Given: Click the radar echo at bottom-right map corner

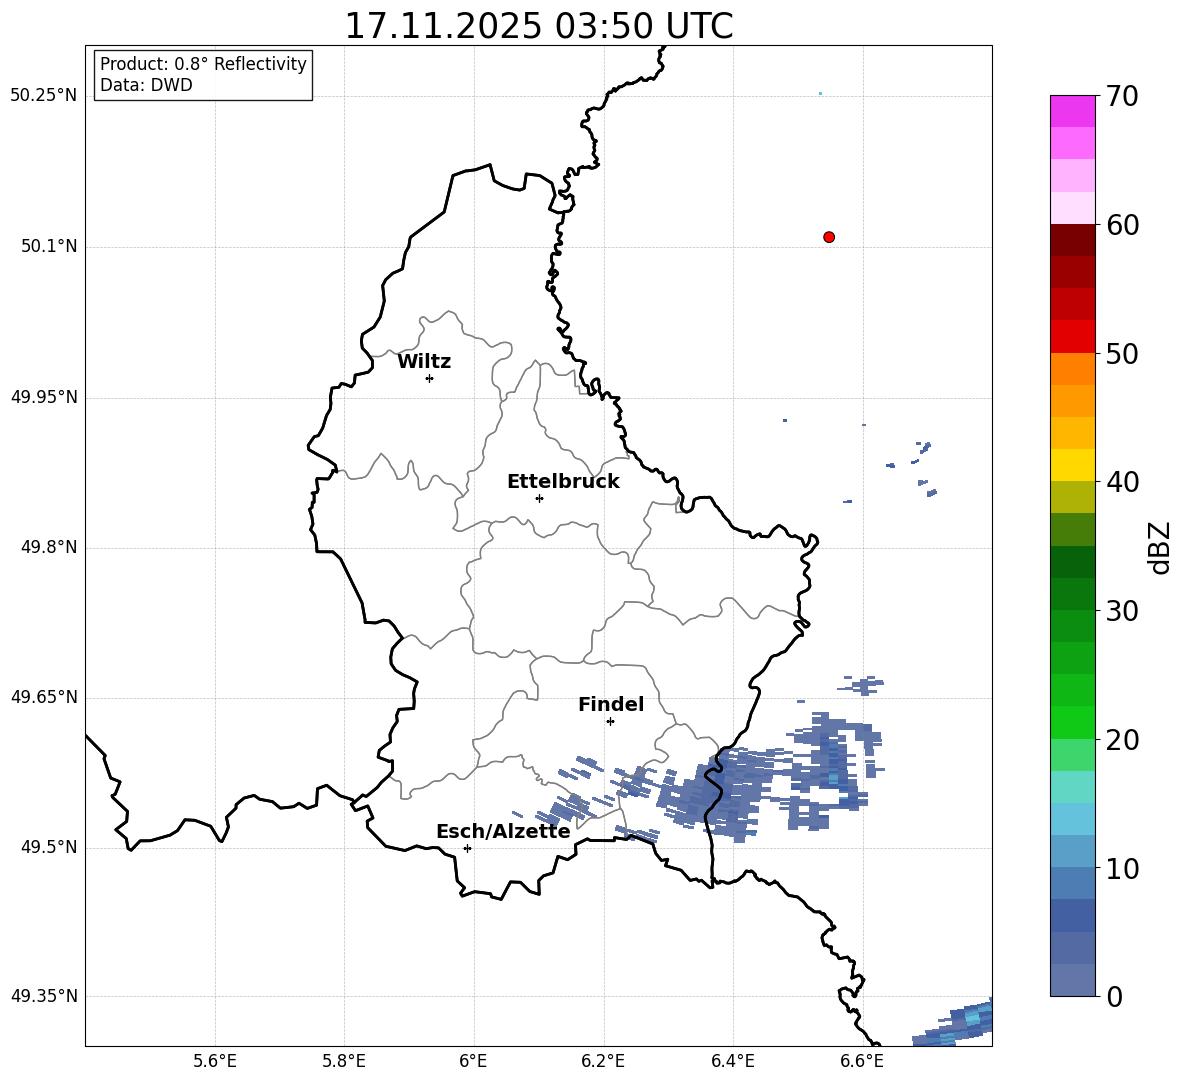Looking at the screenshot, I should 953,1023.
